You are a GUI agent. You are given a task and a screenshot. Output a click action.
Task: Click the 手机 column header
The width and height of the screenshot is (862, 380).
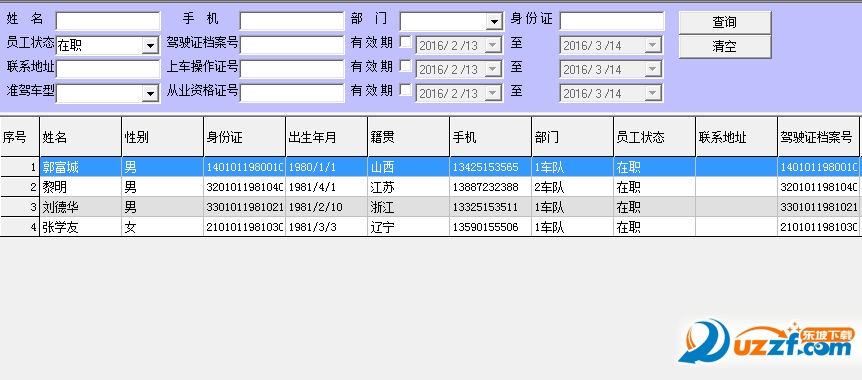[490, 137]
